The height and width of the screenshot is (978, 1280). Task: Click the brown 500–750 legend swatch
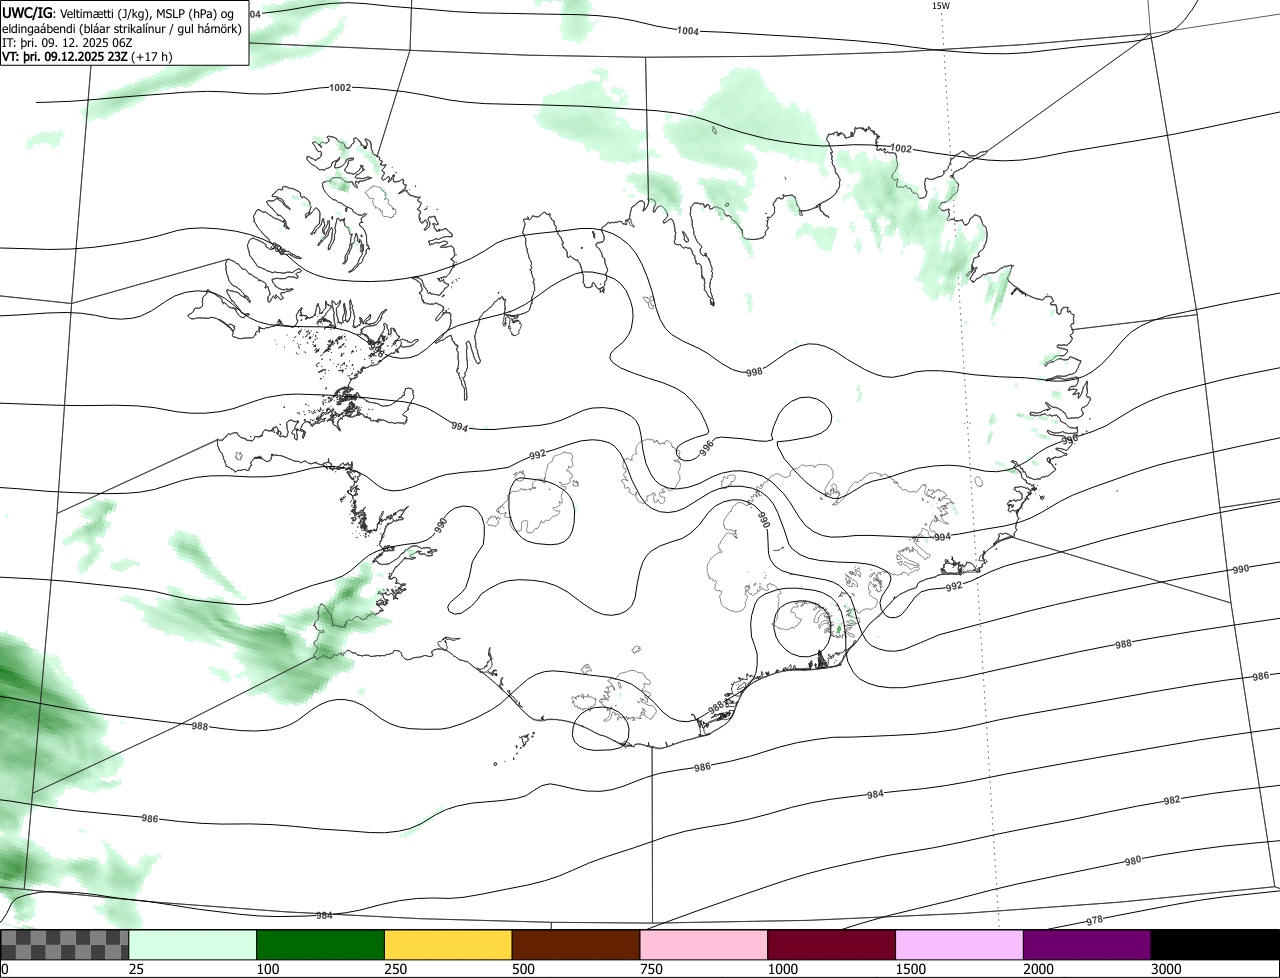pos(576,945)
